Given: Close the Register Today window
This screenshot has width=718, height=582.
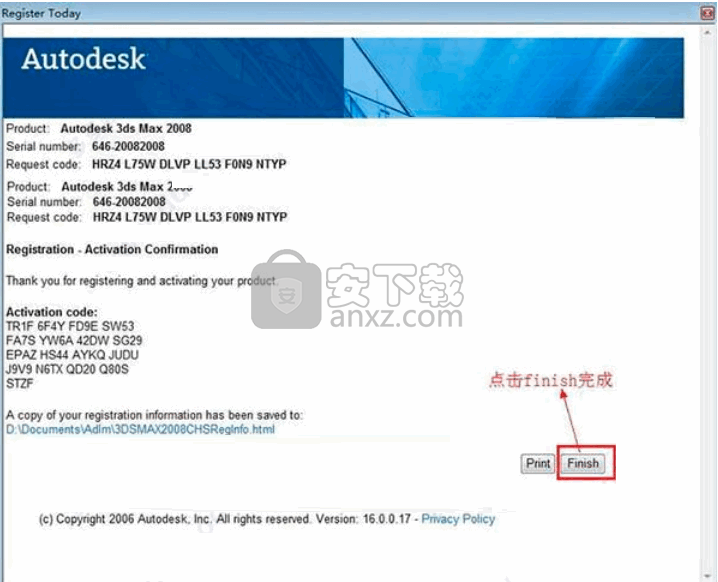Looking at the screenshot, I should pos(707,13).
